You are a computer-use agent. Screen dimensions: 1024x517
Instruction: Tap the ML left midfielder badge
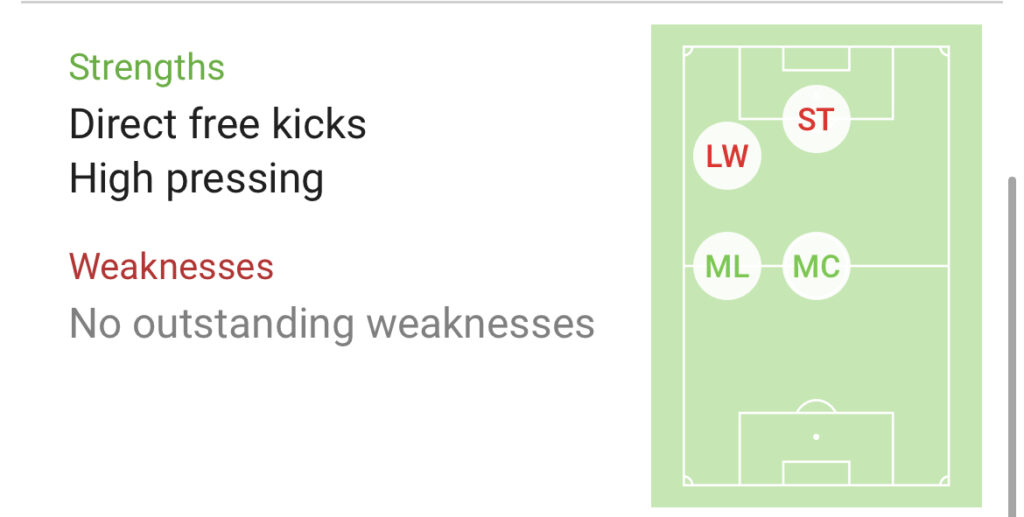[x=727, y=266]
